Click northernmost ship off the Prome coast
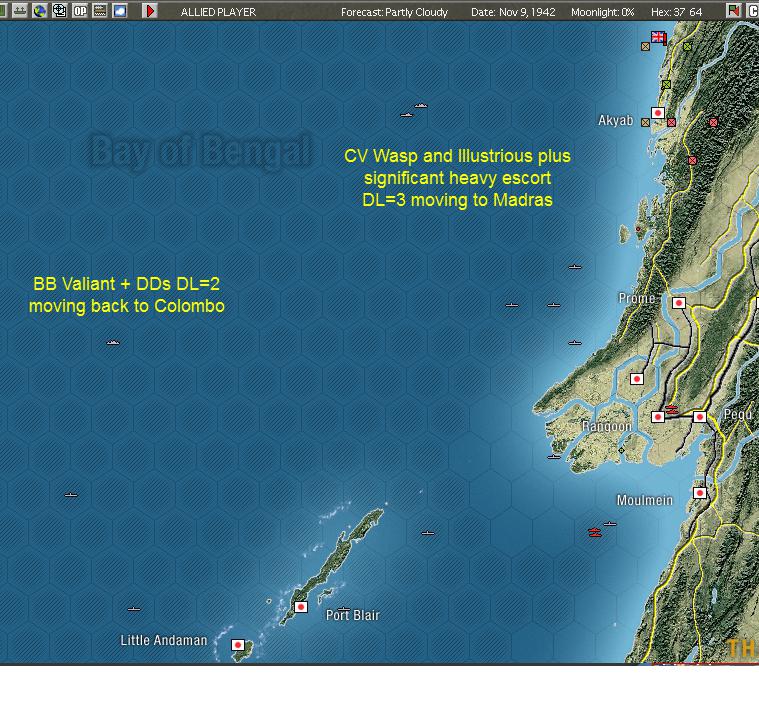The height and width of the screenshot is (716, 759). (x=575, y=267)
